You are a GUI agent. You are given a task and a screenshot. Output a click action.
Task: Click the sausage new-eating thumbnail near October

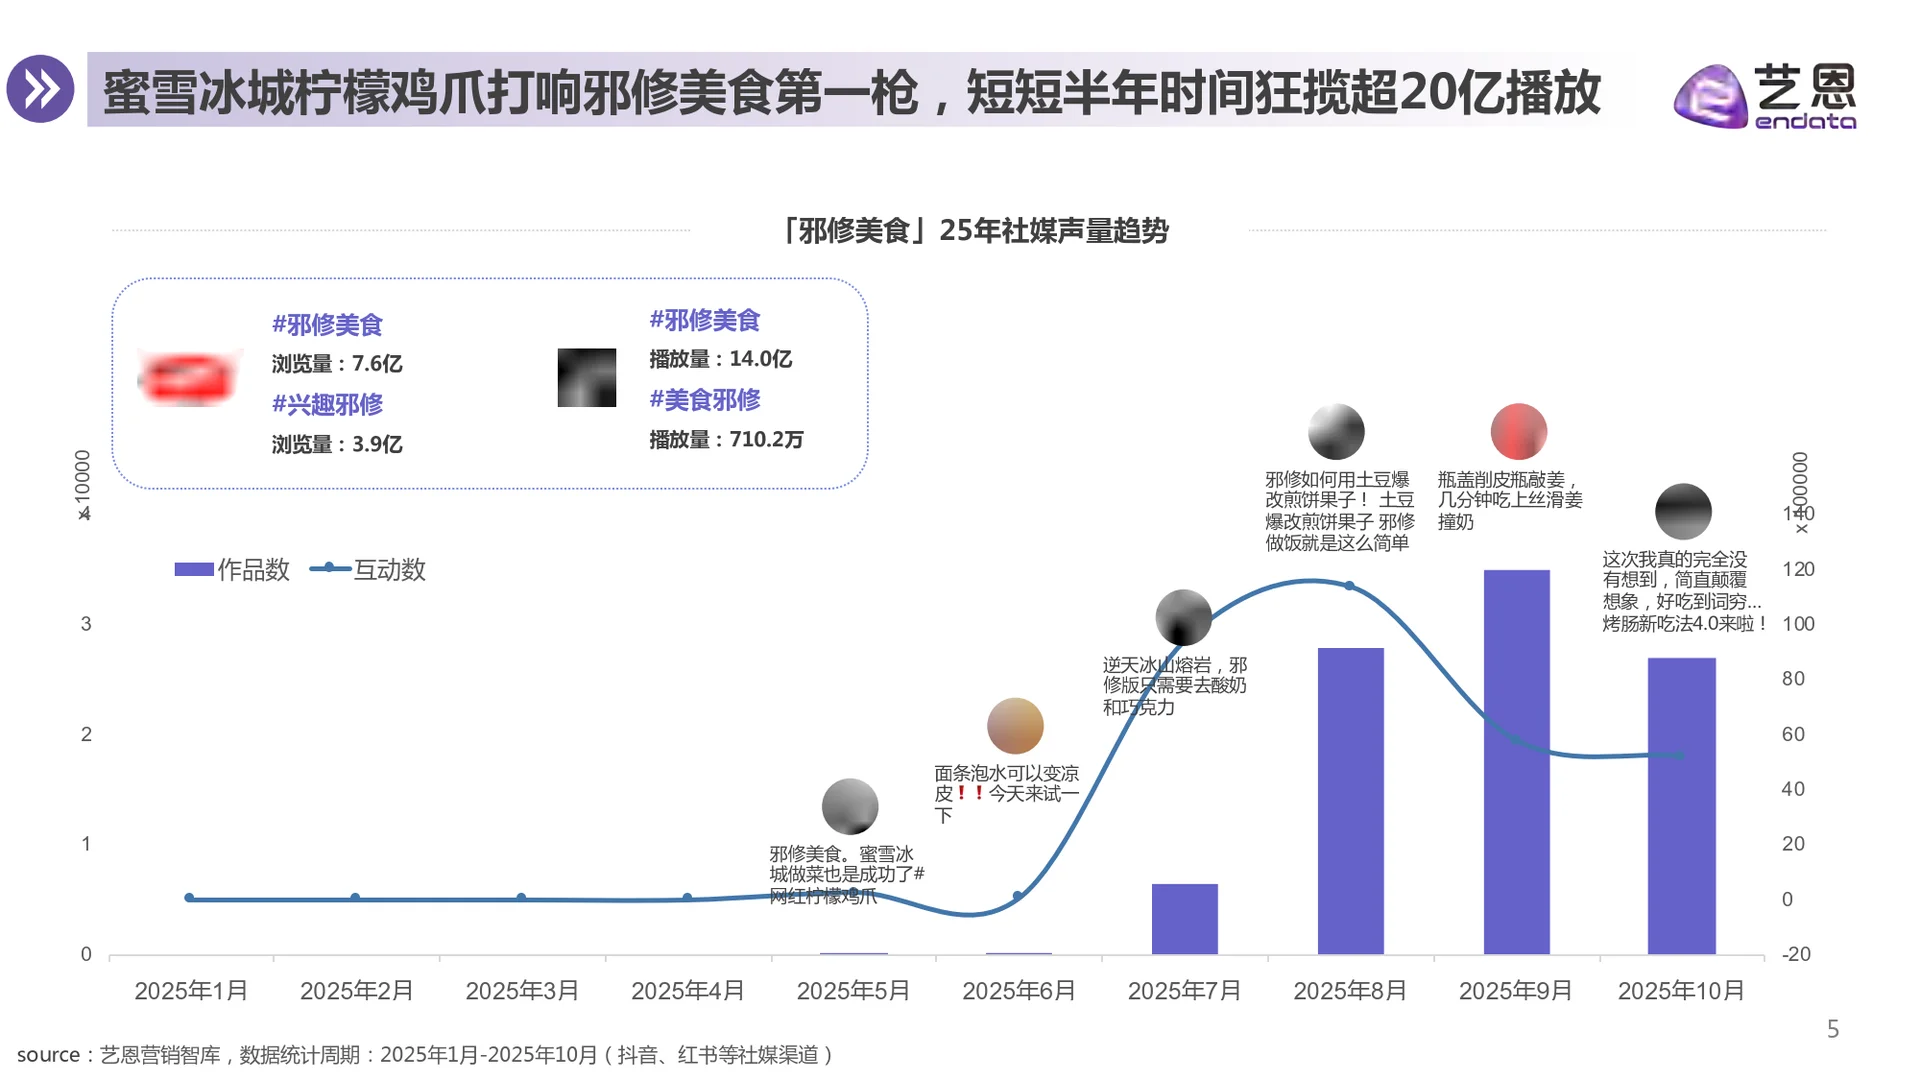click(1683, 511)
